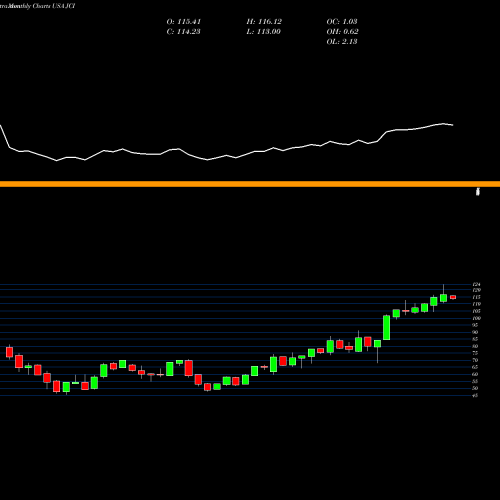The image size is (500, 500).
Task: Select the close value 'C: 114.23'
Action: click(183, 32)
